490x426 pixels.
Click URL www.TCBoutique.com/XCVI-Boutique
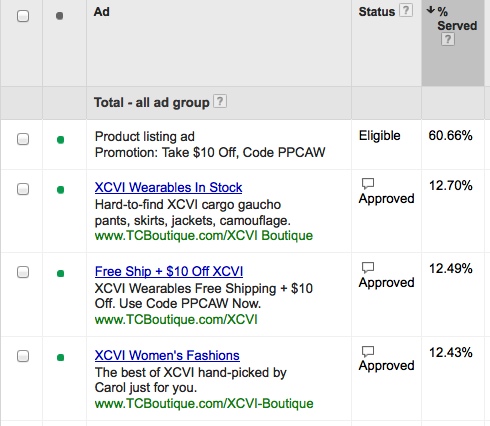pos(204,404)
